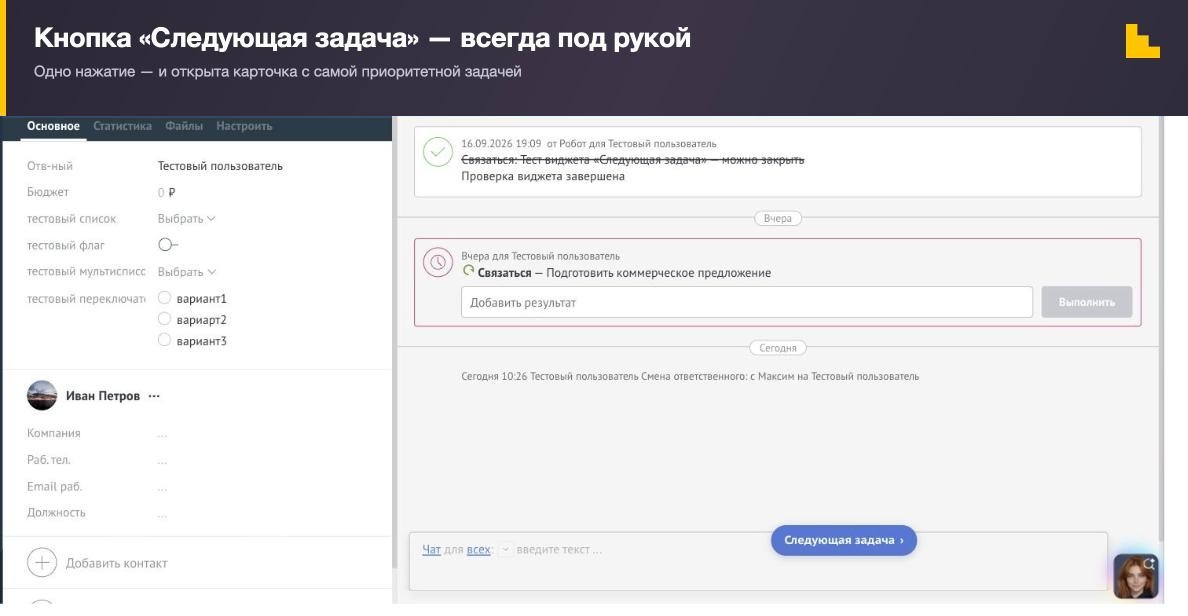1188x616 pixels.
Task: Click the Должность empty value
Action: [162, 514]
